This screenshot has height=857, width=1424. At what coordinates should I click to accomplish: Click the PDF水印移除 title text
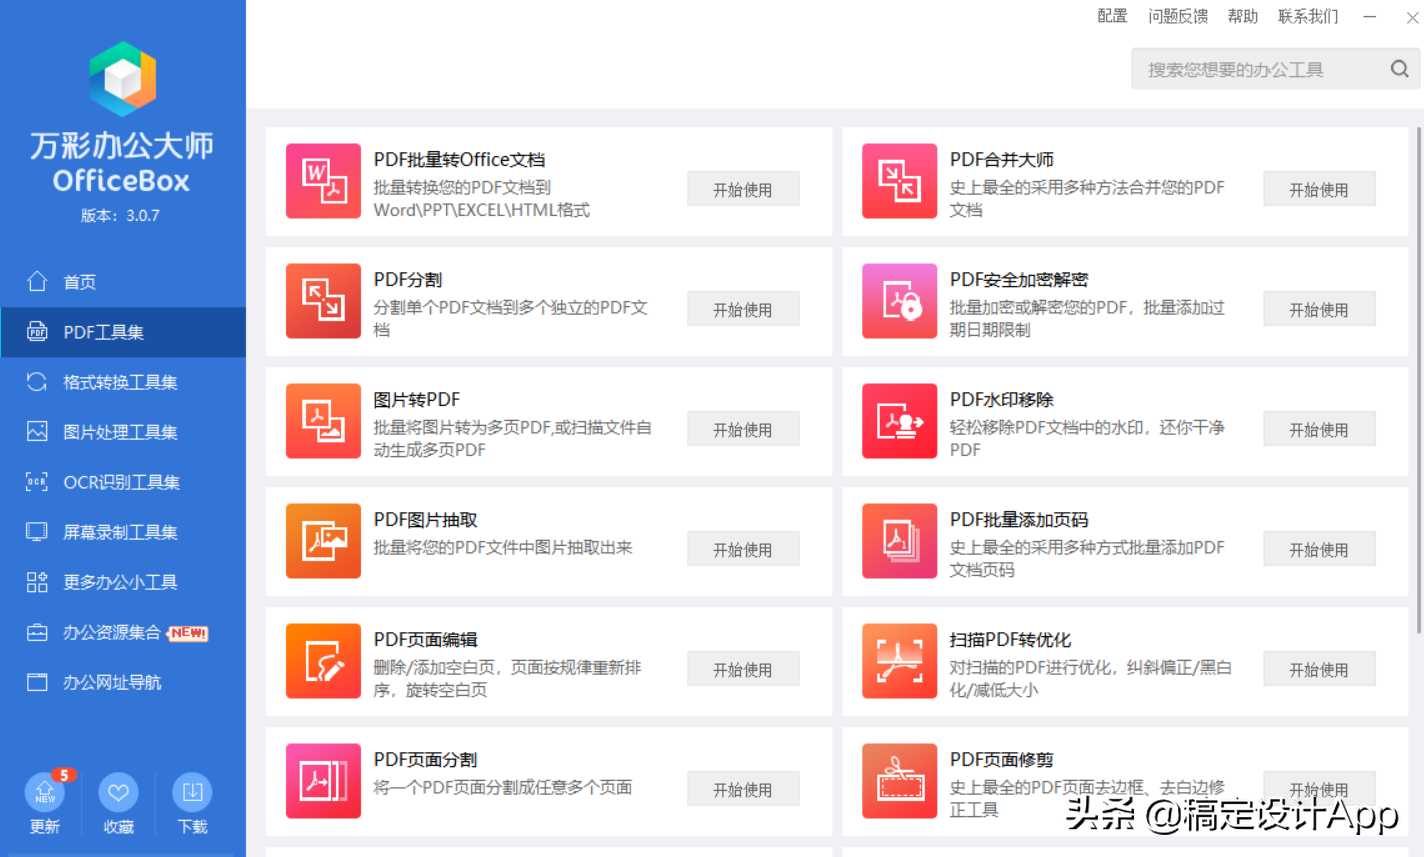(1002, 400)
